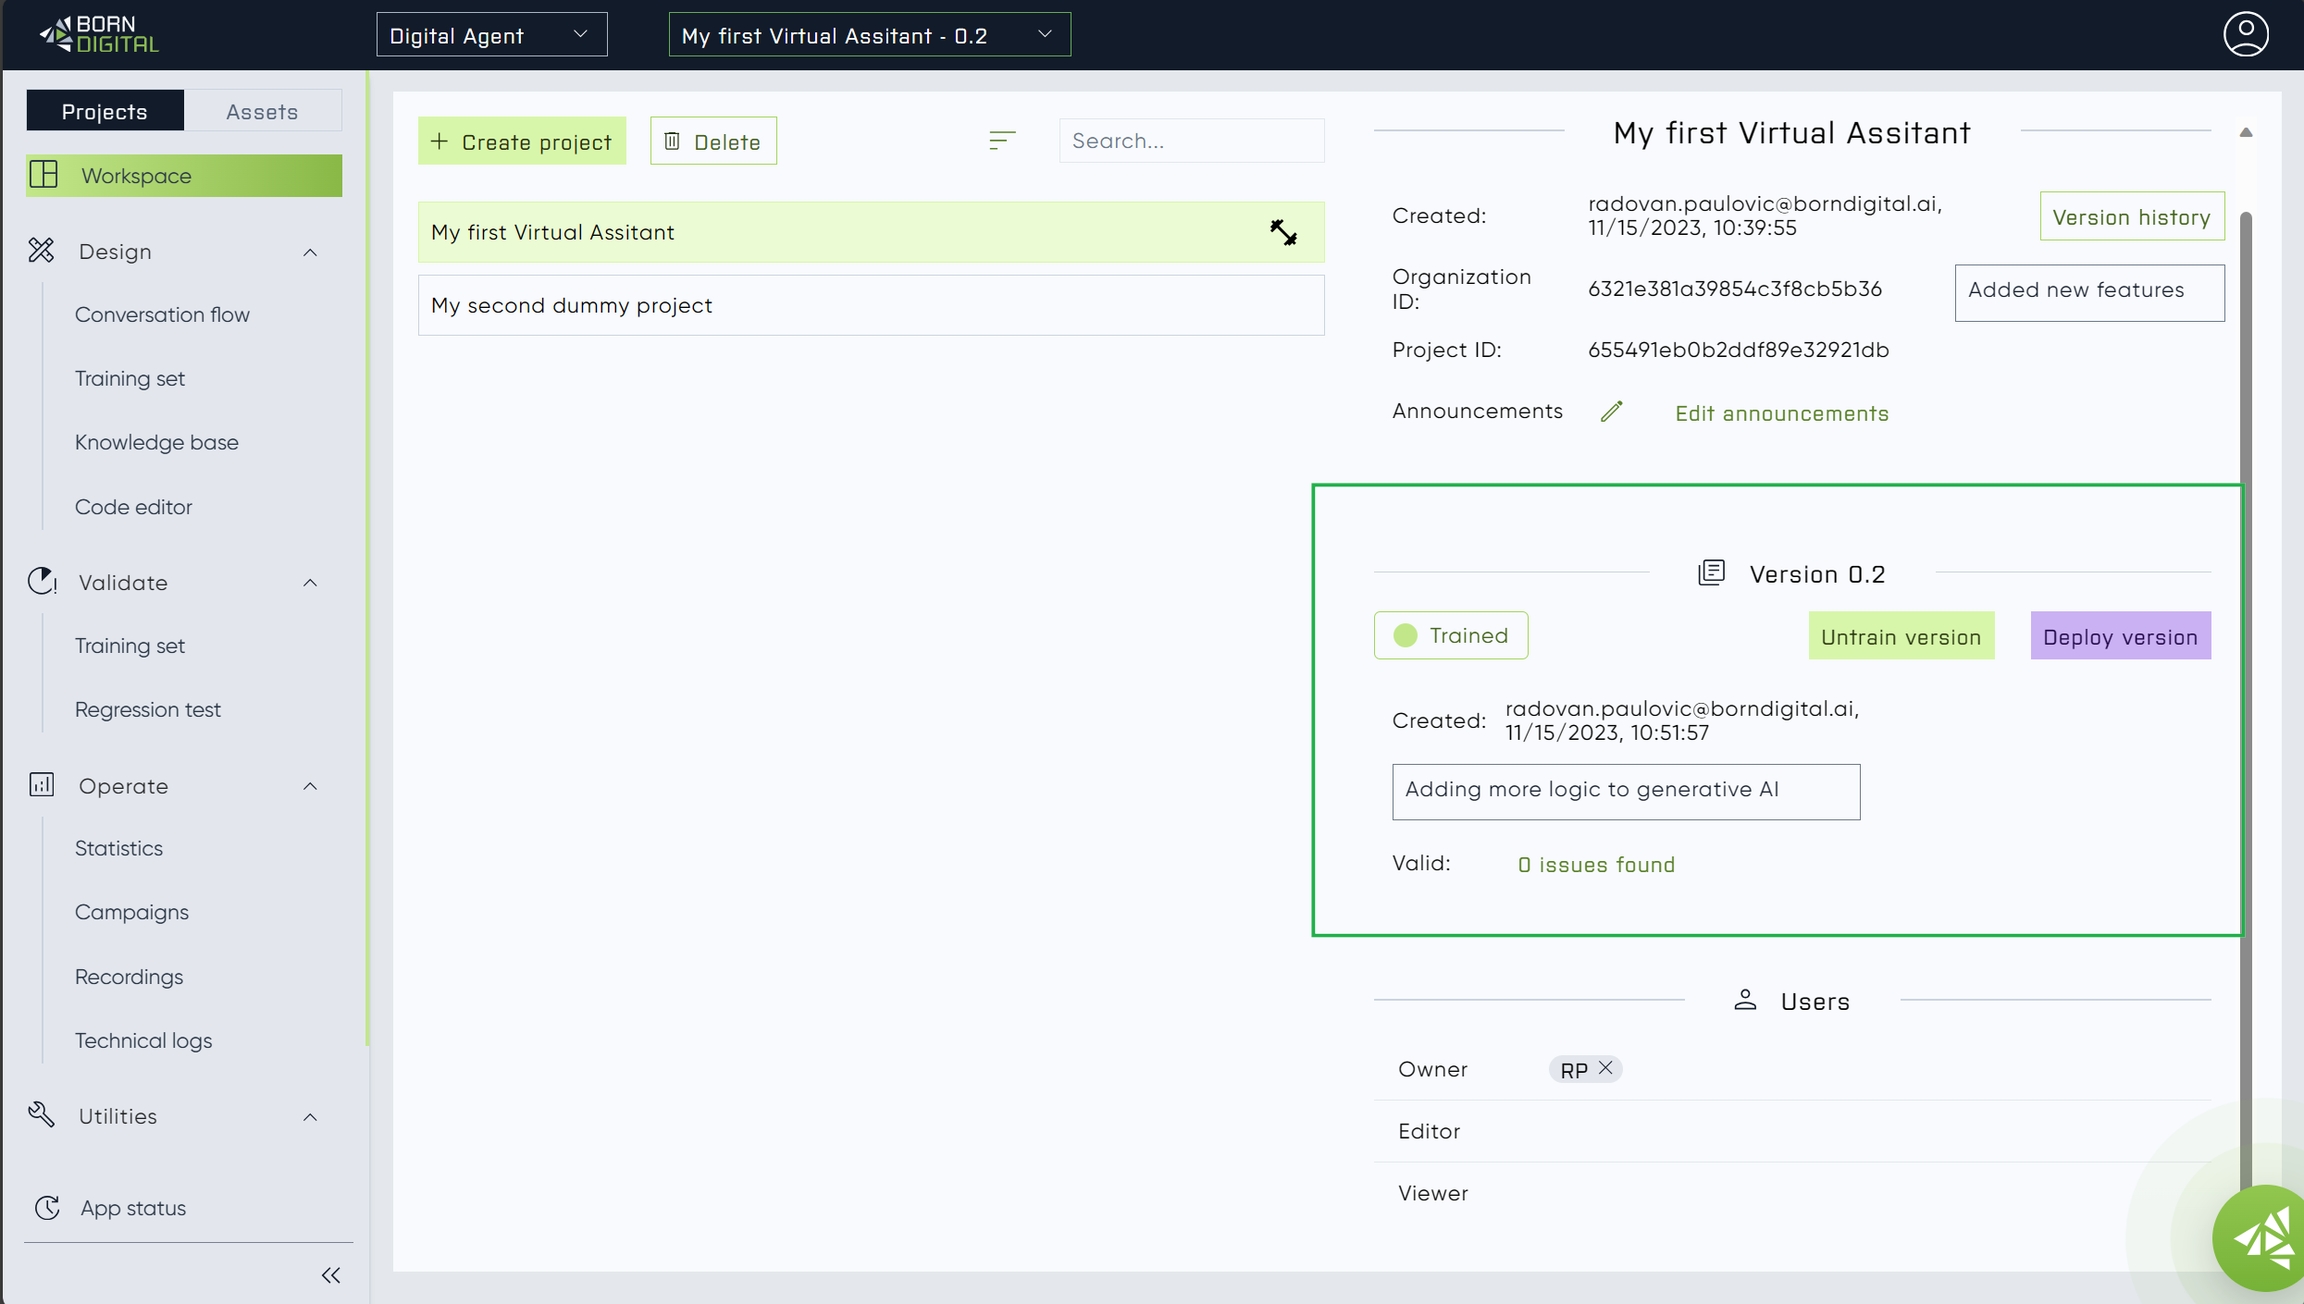Open the Digital Agent dropdown
This screenshot has height=1304, width=2304.
click(491, 35)
